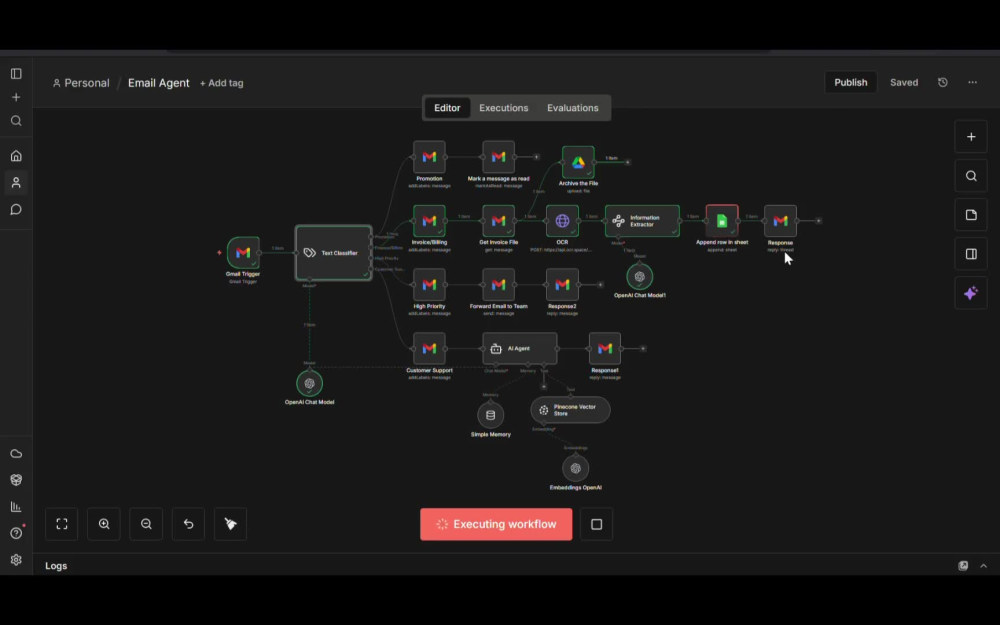Zoom out on the canvas
This screenshot has height=625, width=1000.
(146, 524)
